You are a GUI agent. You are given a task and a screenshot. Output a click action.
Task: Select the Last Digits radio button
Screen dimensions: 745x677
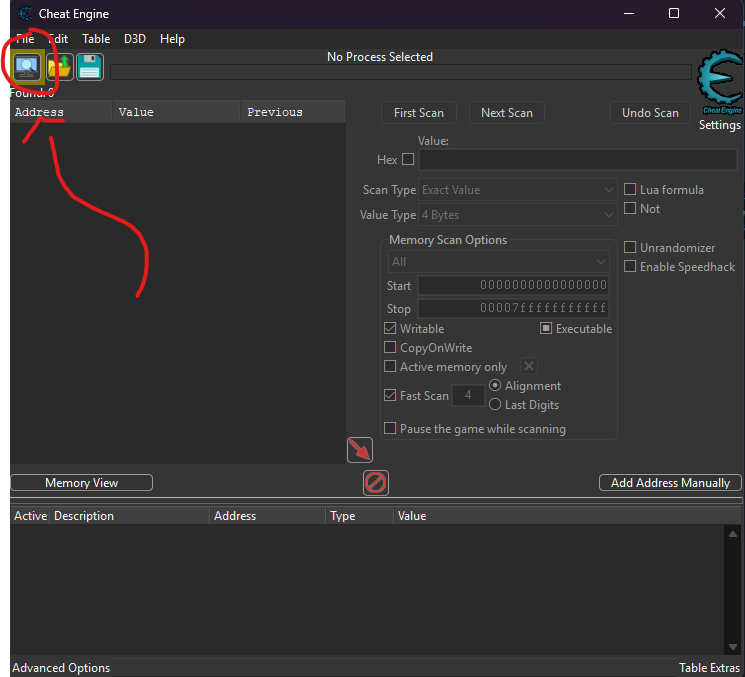click(495, 405)
